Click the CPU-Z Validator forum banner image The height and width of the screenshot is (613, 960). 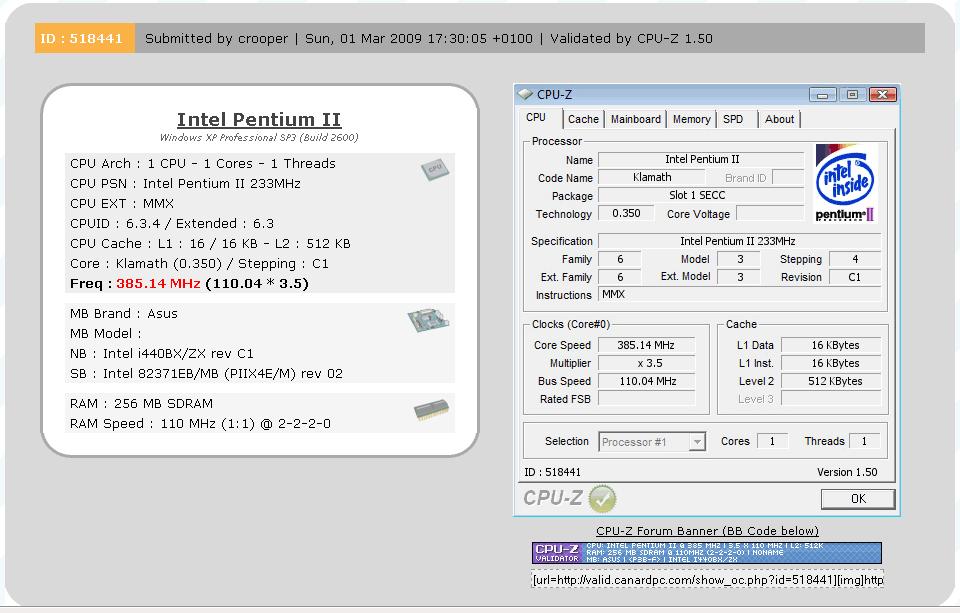707,552
